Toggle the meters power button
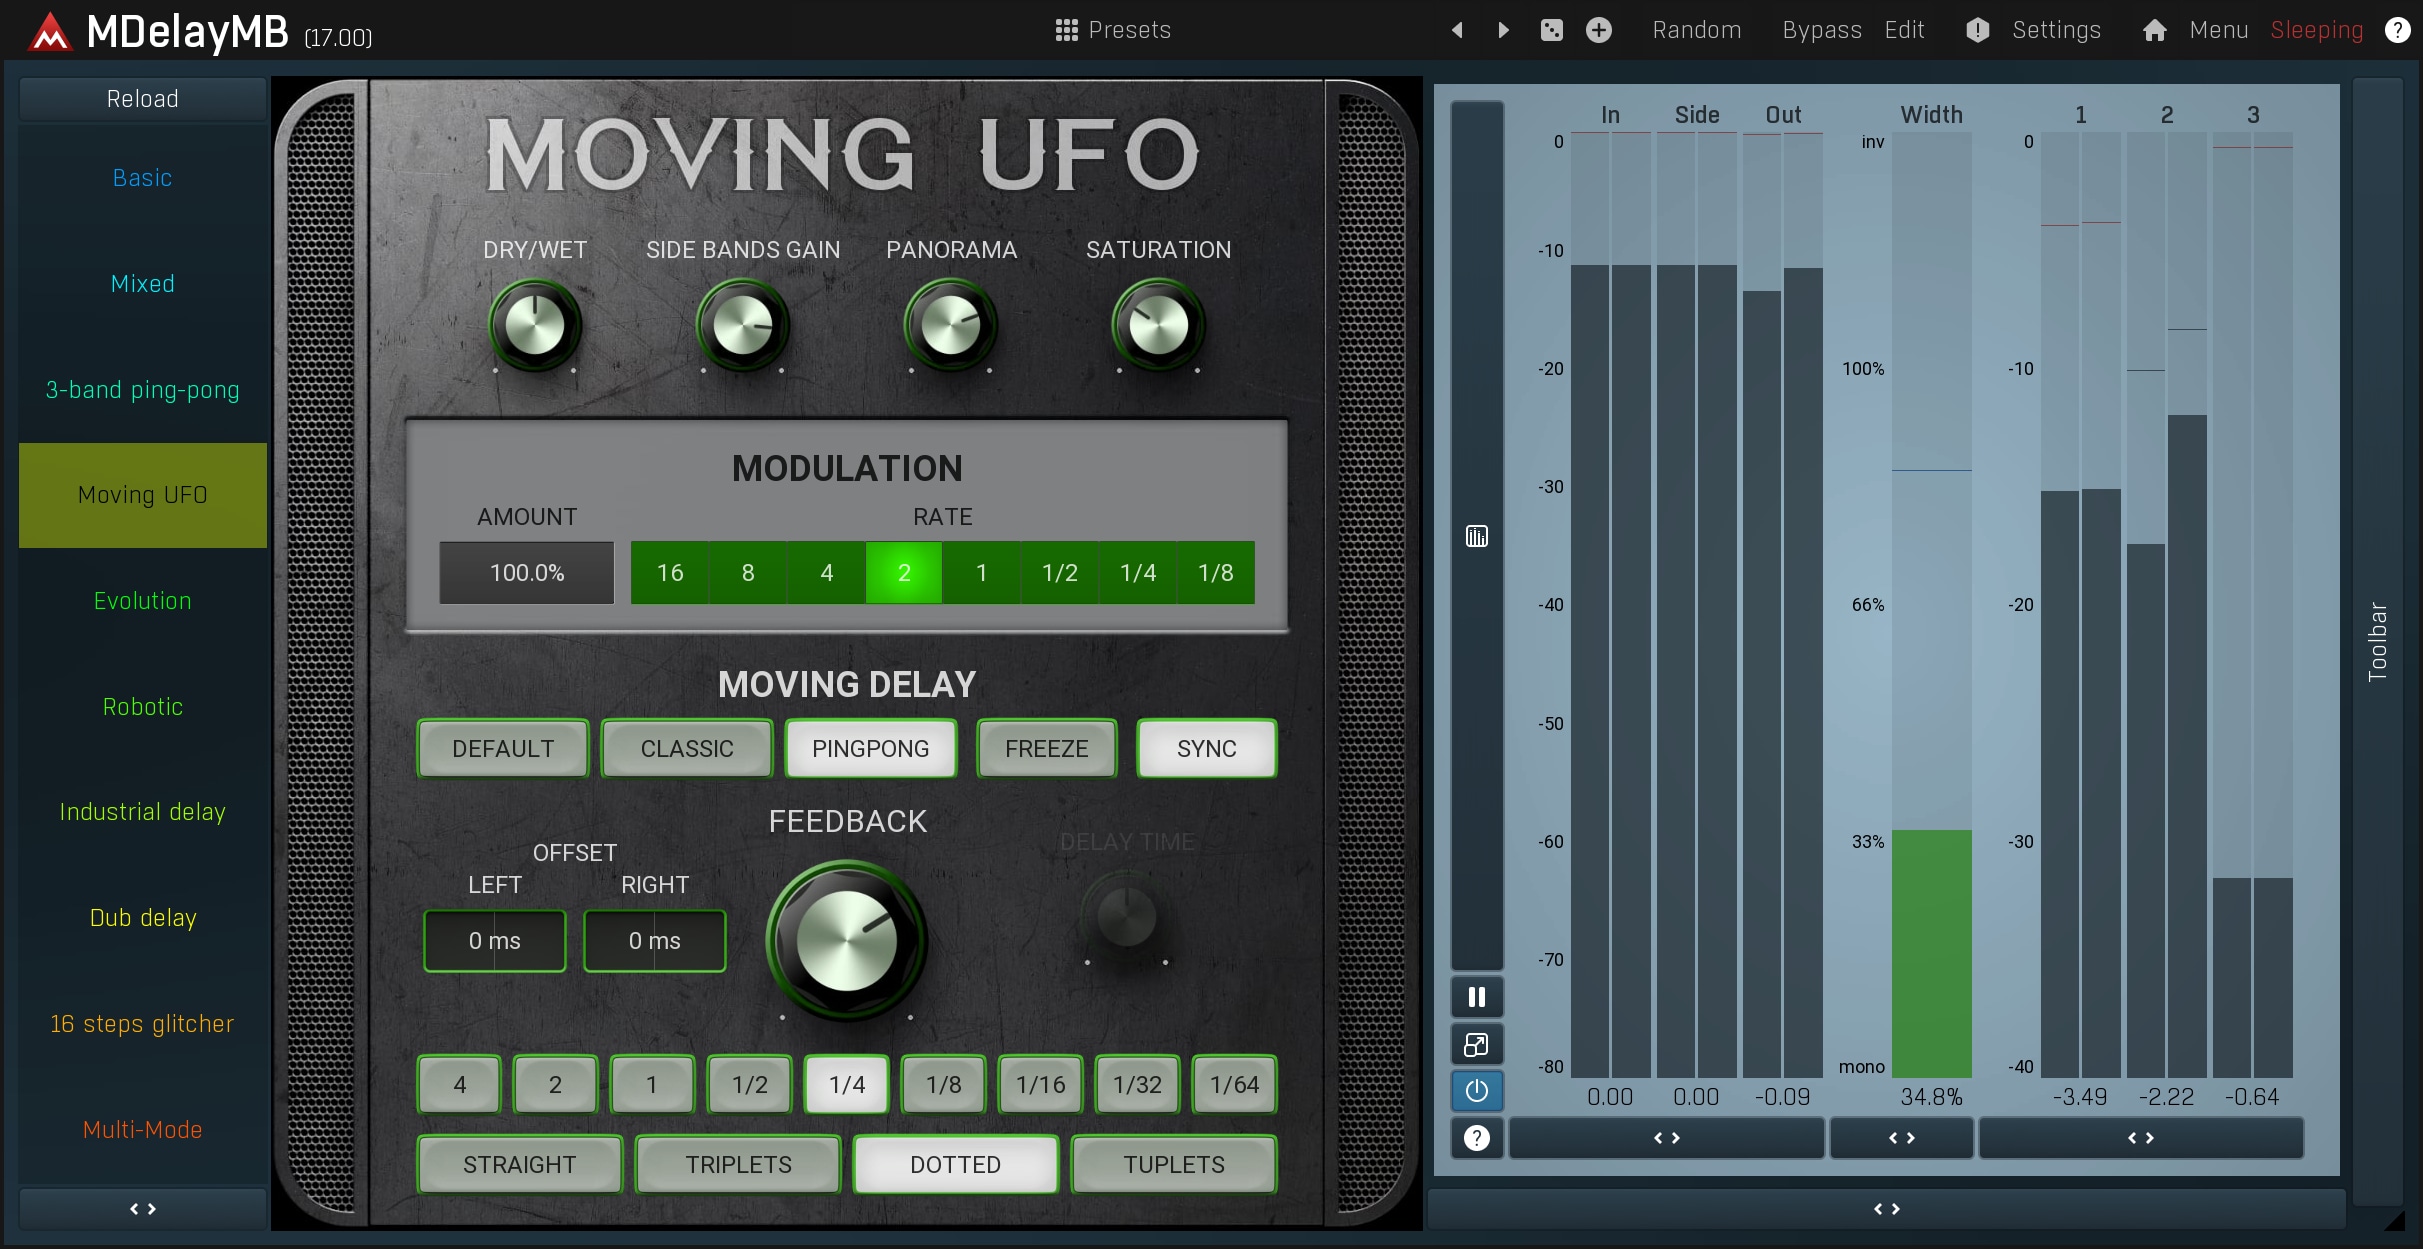This screenshot has width=2423, height=1249. 1476,1091
